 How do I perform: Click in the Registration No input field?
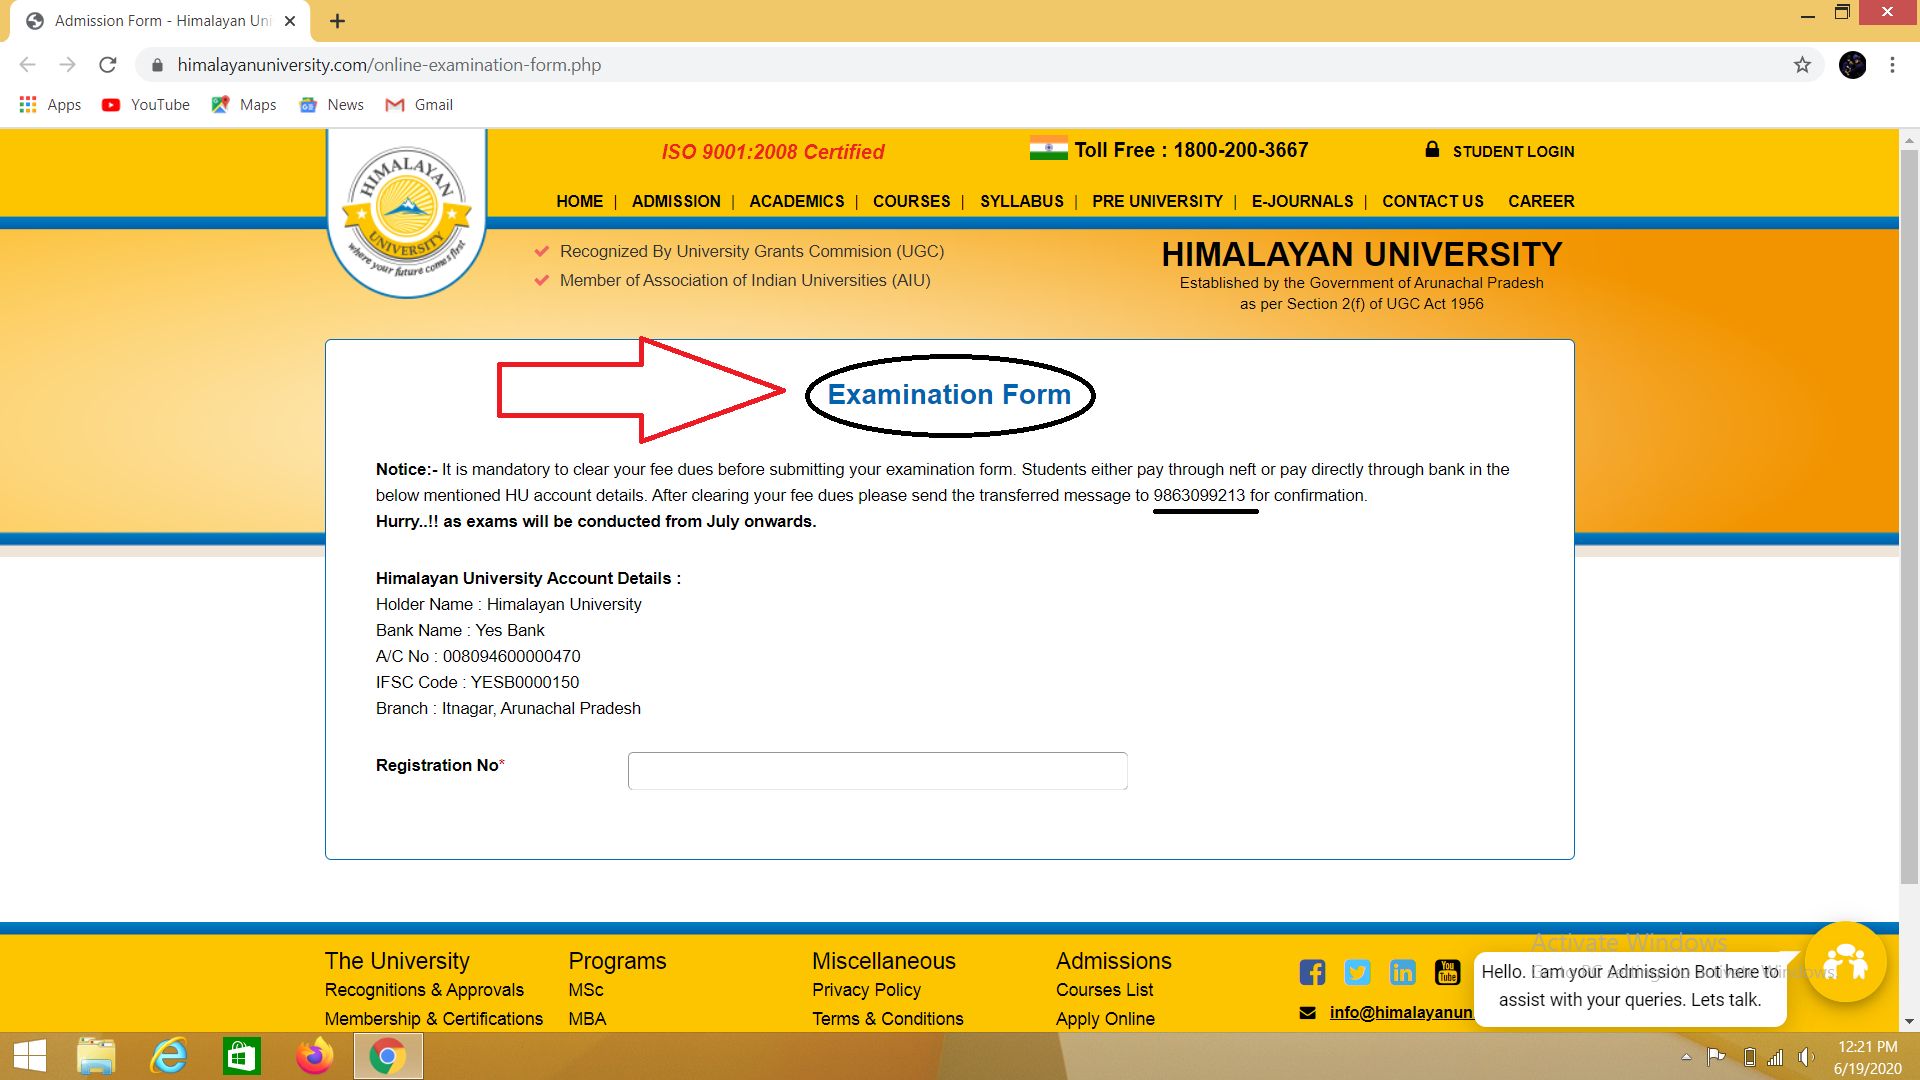click(x=878, y=771)
